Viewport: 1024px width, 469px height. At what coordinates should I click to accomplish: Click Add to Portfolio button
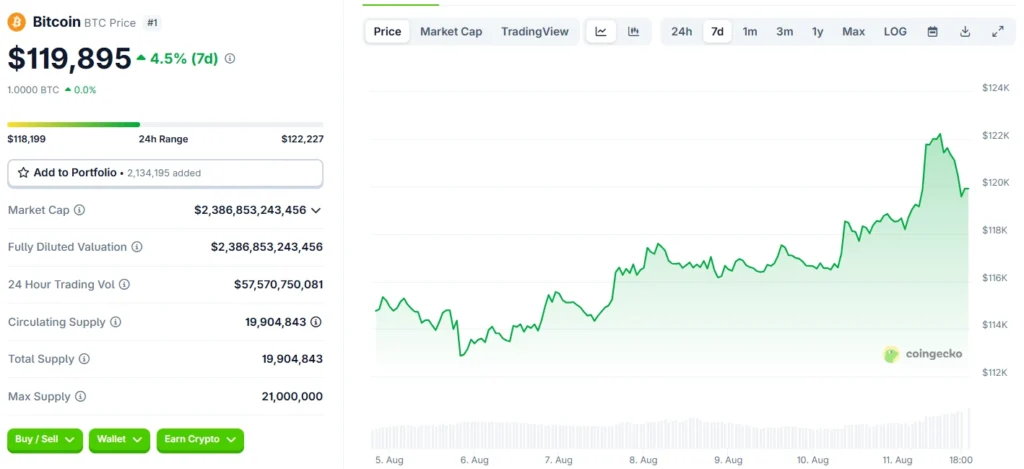pyautogui.click(x=165, y=173)
